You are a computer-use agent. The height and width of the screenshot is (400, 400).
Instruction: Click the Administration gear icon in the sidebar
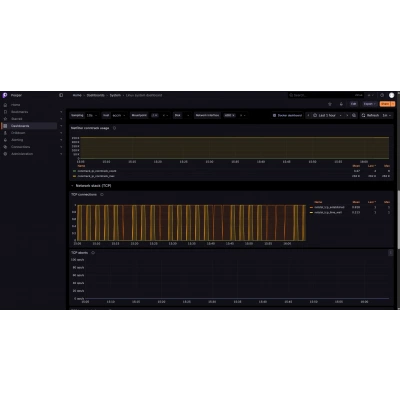[x=5, y=154]
